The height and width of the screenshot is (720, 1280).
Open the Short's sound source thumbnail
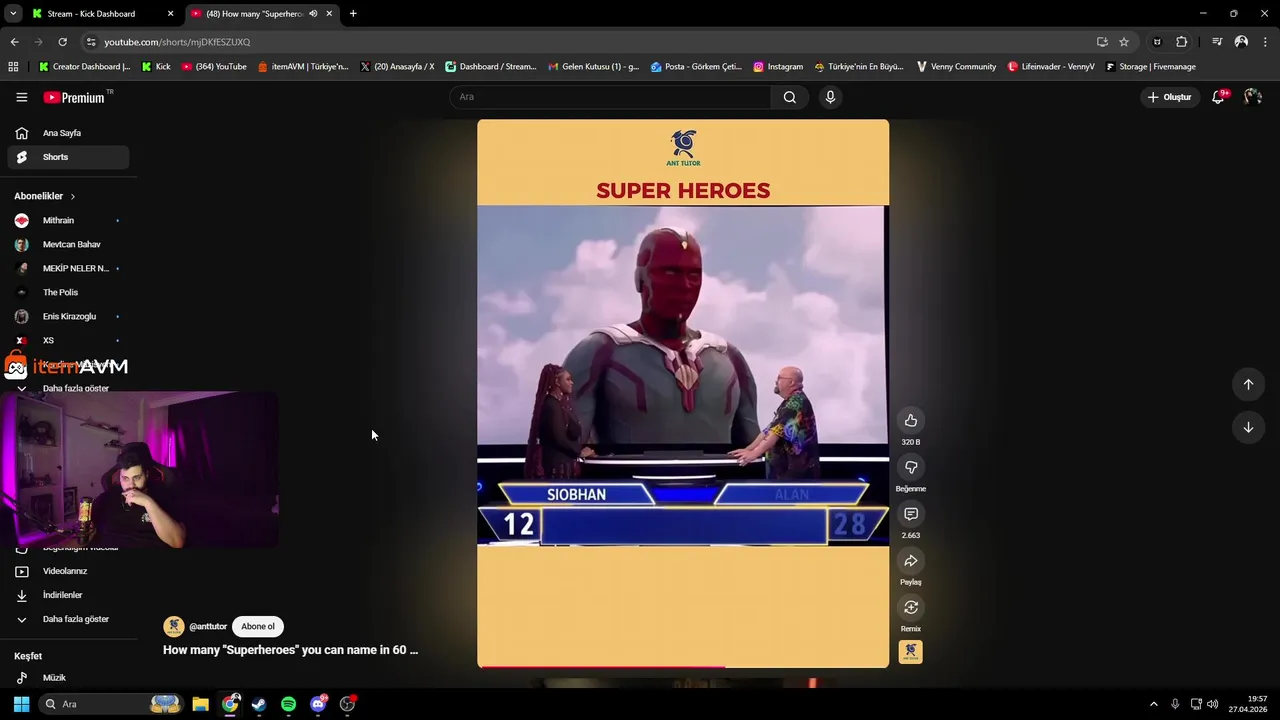click(x=911, y=652)
